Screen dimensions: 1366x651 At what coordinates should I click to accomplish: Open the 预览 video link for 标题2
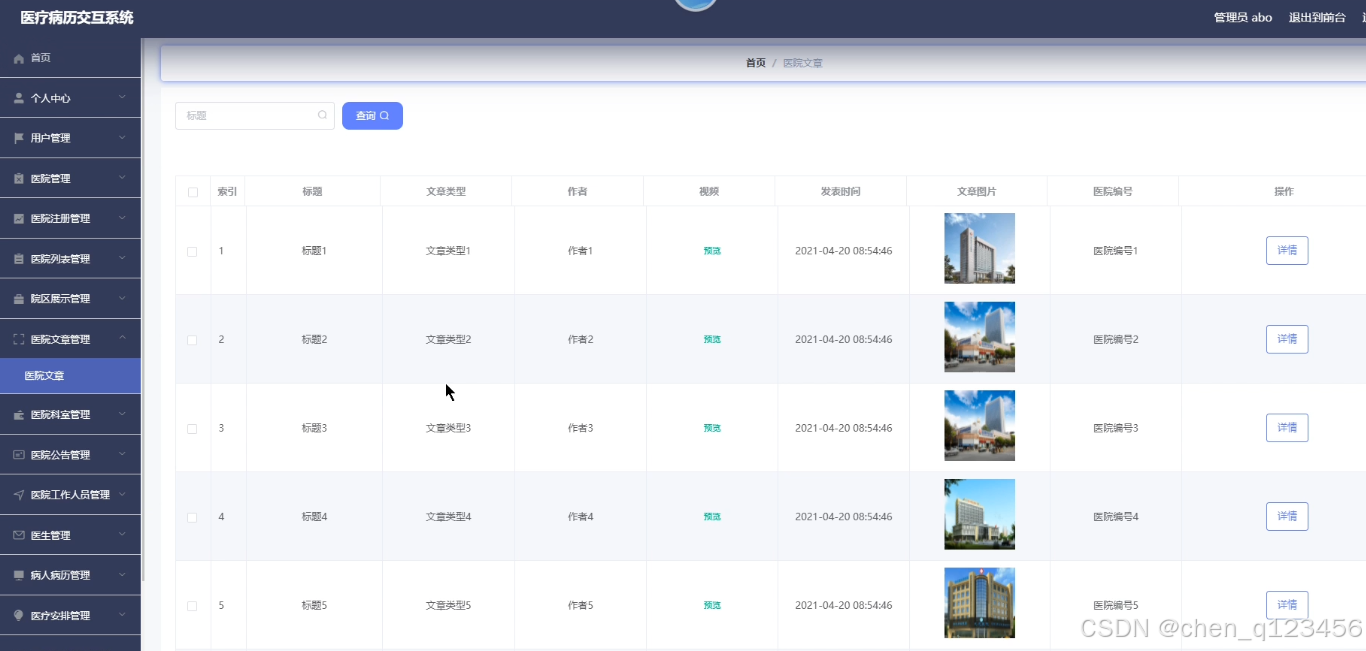711,339
